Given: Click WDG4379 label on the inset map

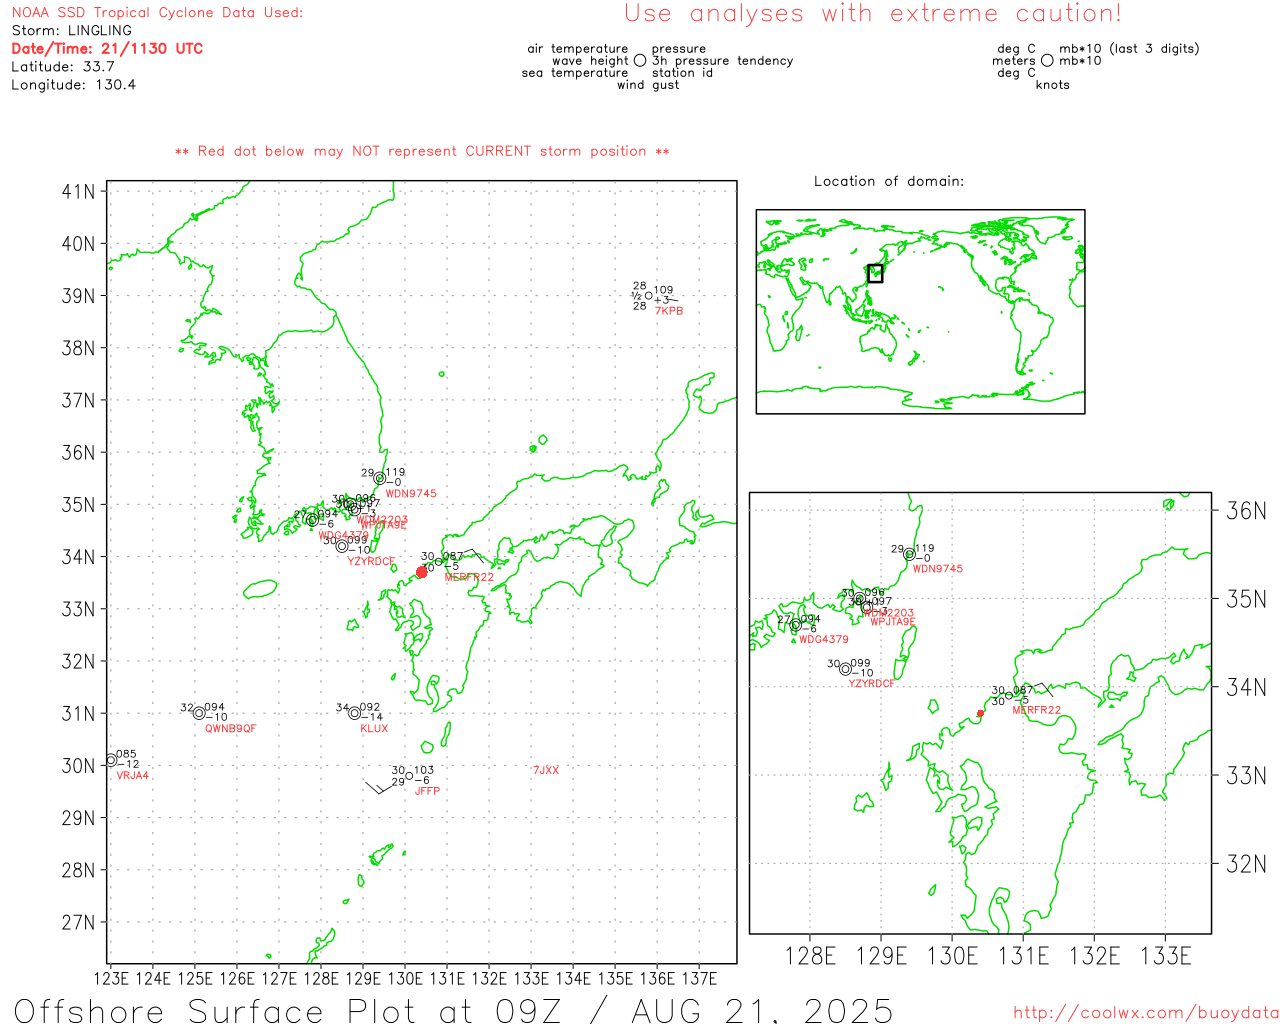Looking at the screenshot, I should pyautogui.click(x=824, y=640).
